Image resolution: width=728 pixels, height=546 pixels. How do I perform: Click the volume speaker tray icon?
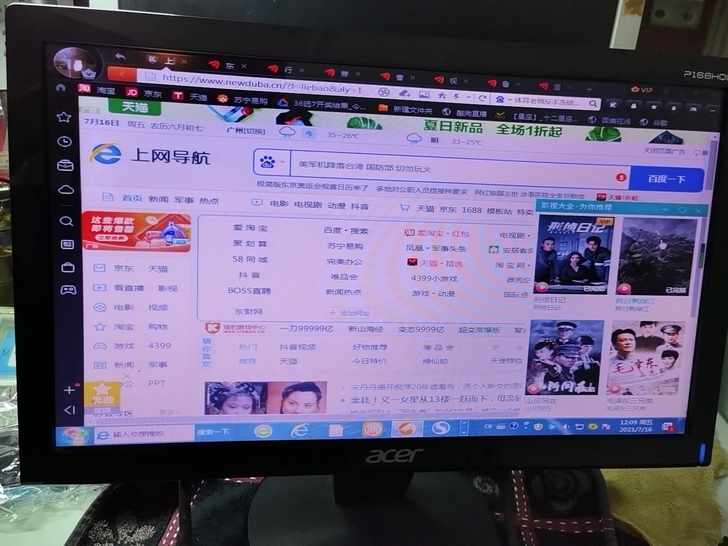[x=566, y=426]
